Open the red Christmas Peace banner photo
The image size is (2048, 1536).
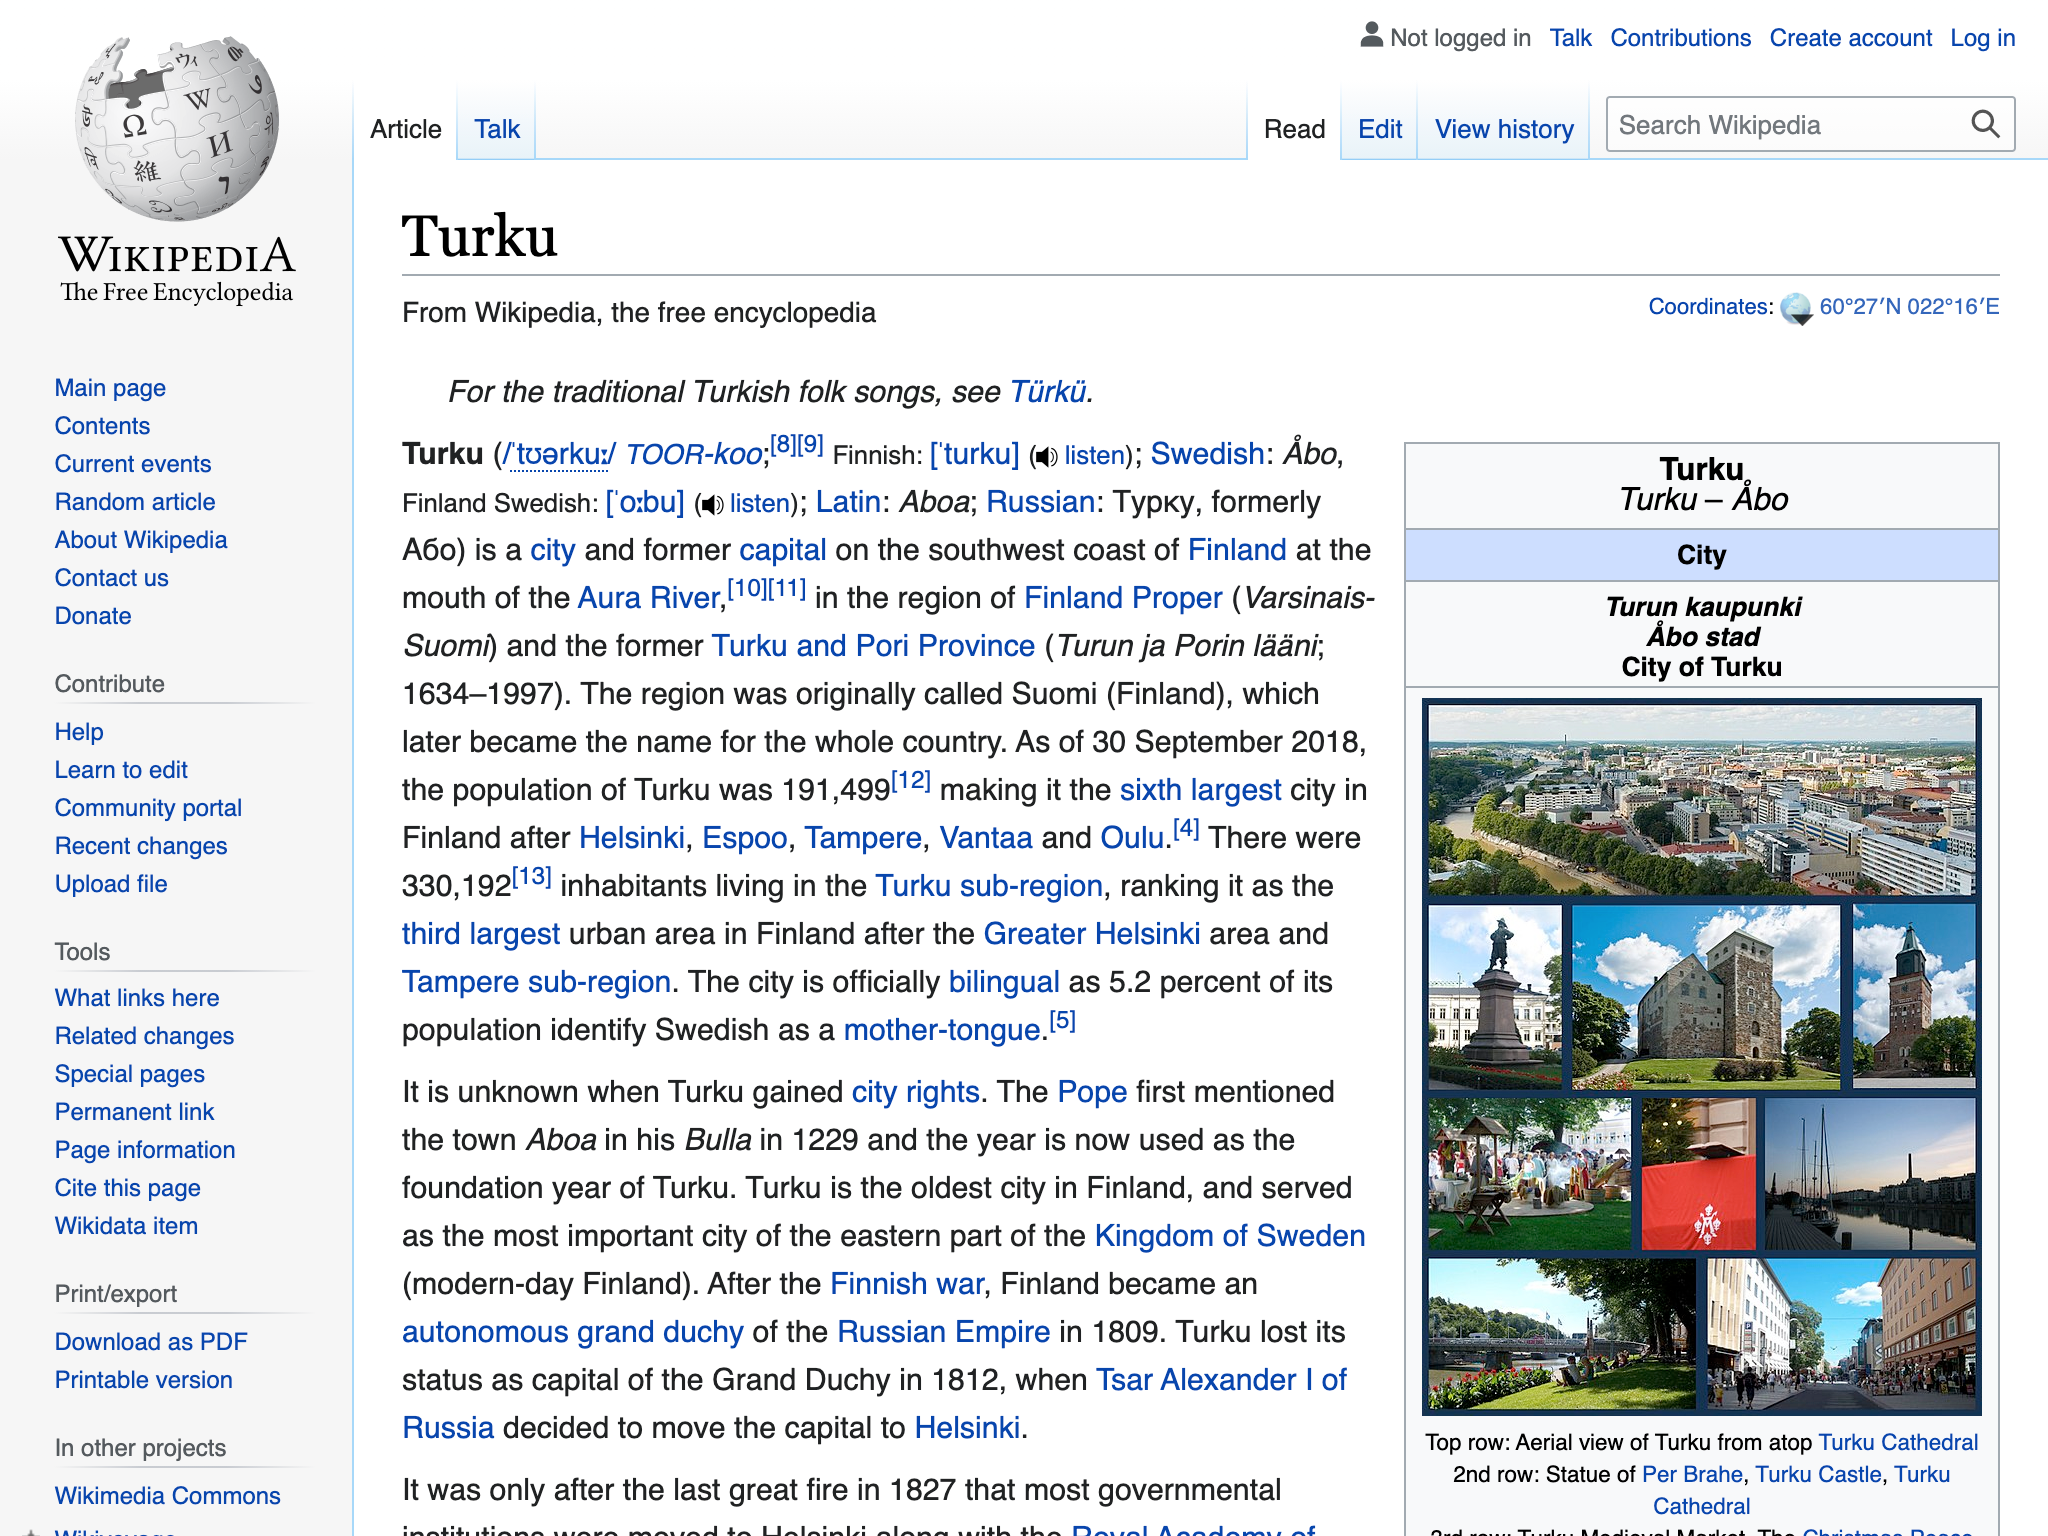point(1698,1174)
